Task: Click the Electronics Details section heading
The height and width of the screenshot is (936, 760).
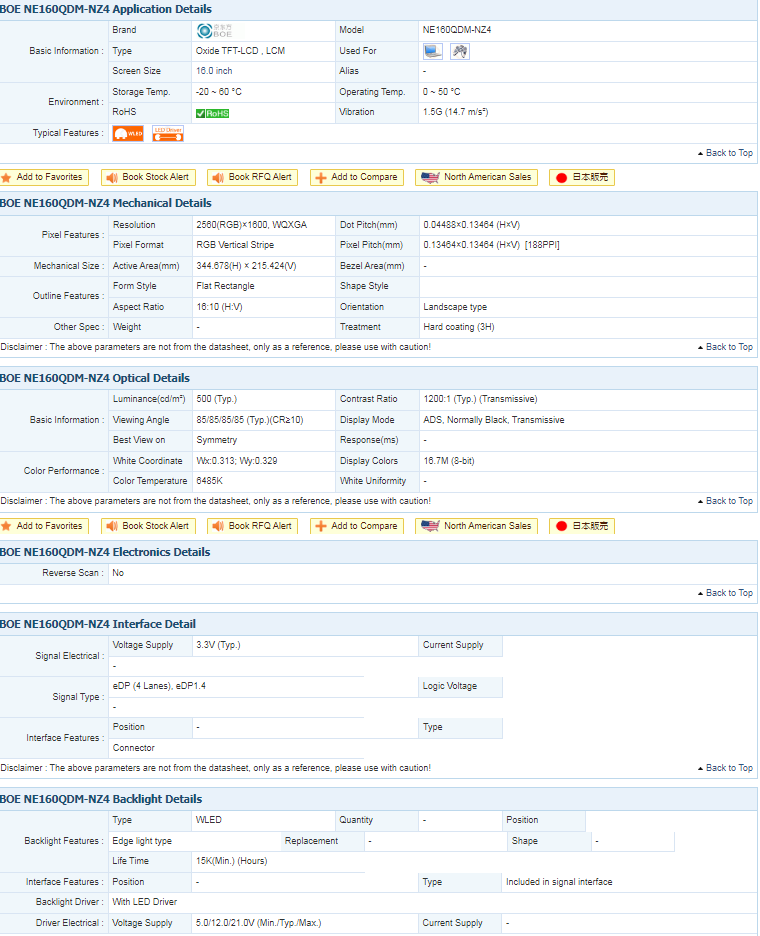Action: pyautogui.click(x=105, y=553)
